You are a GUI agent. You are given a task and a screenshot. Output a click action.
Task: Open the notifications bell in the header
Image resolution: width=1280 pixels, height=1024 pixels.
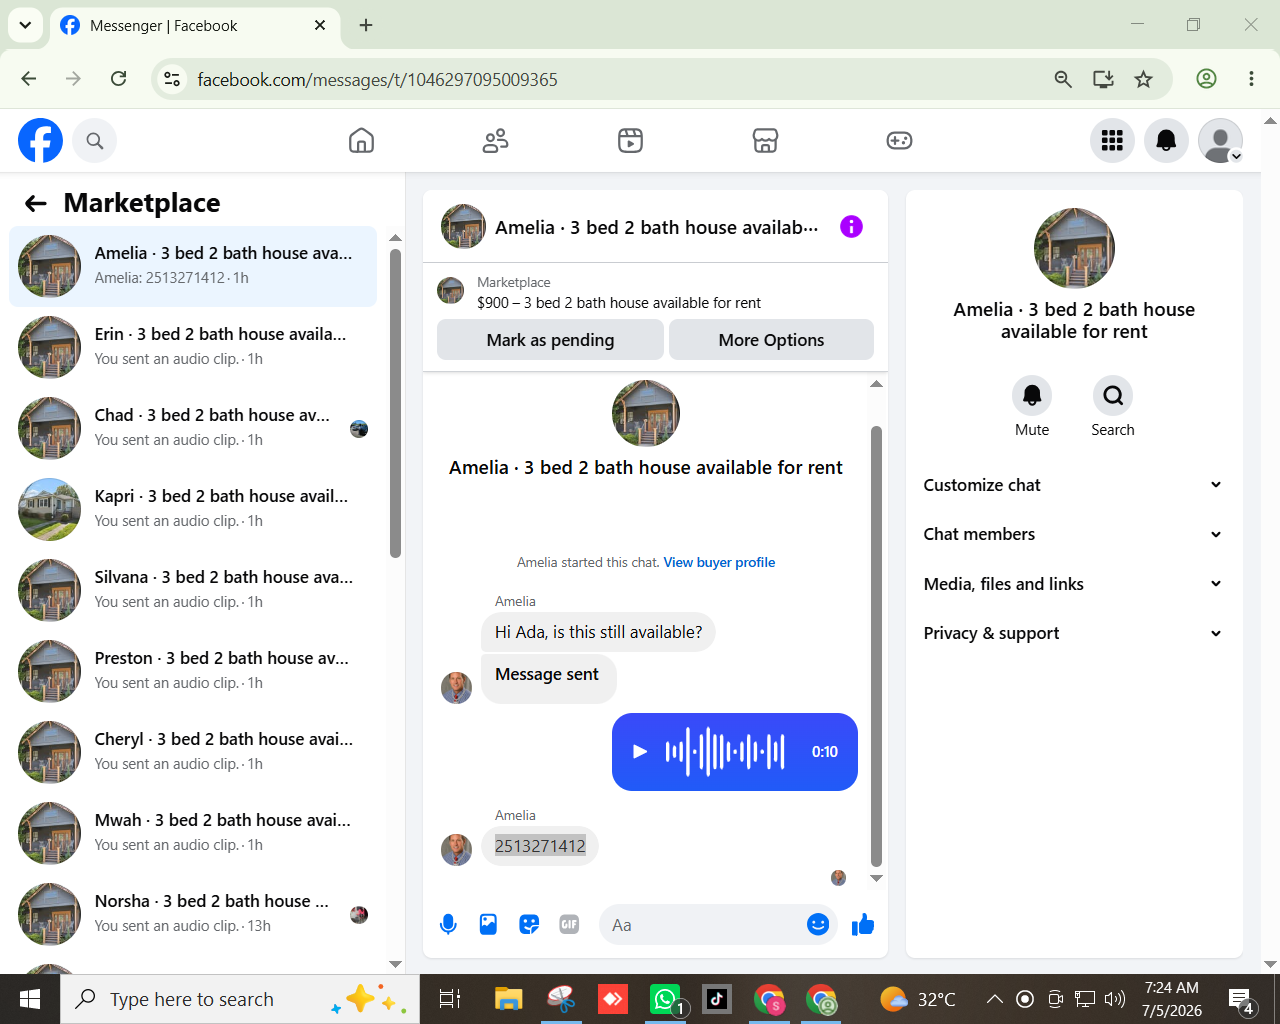pyautogui.click(x=1166, y=141)
